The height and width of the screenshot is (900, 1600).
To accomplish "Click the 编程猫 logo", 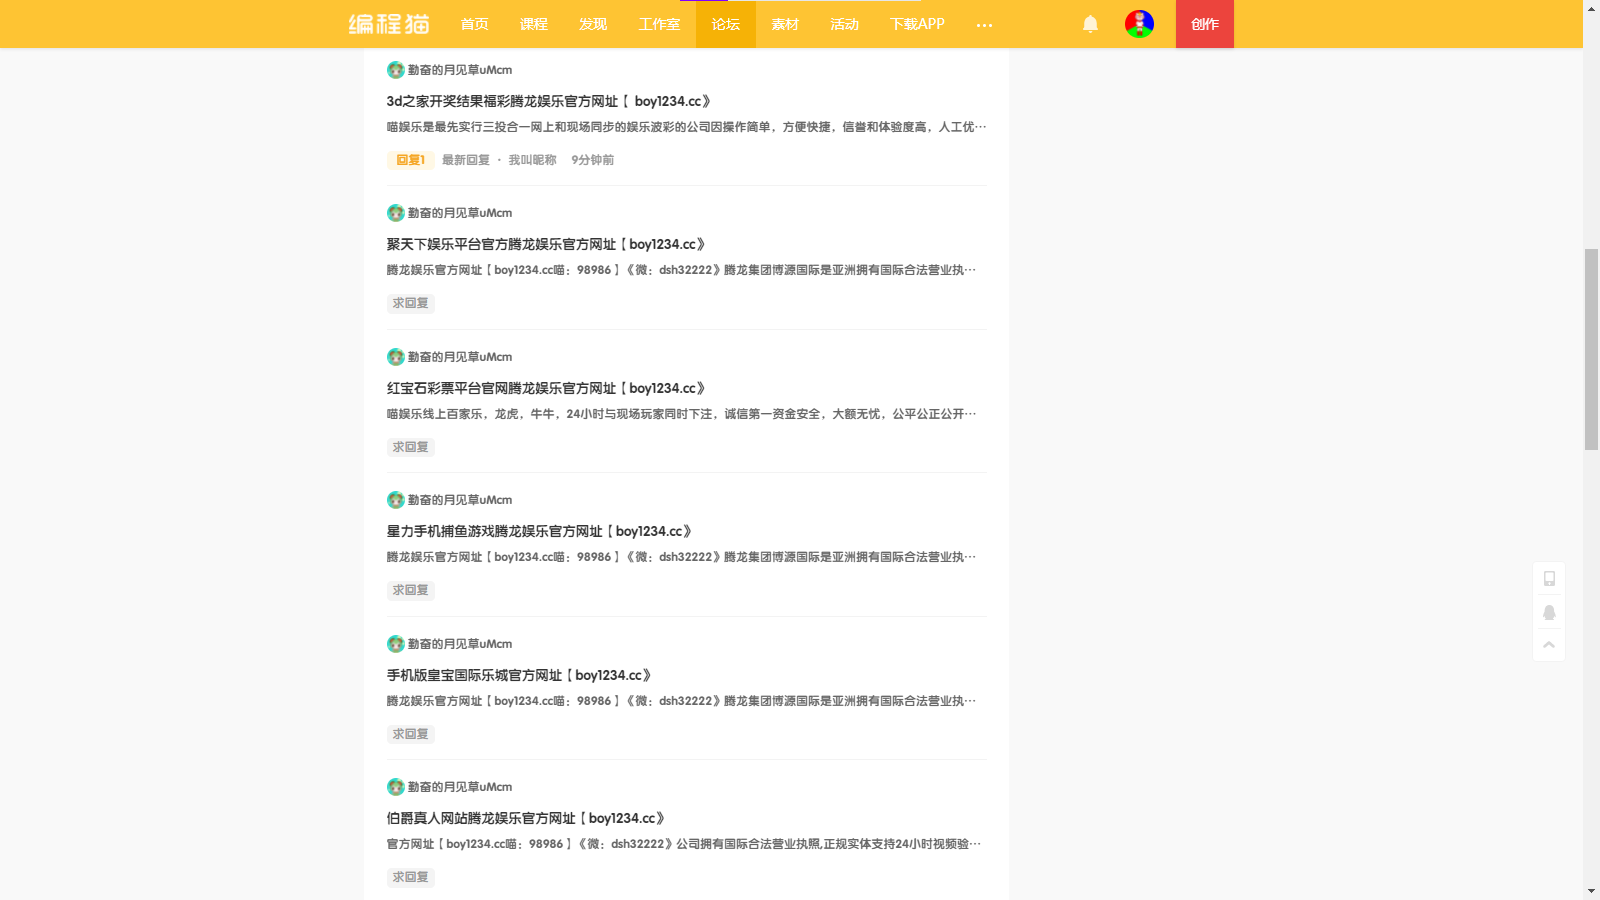I will (x=389, y=24).
